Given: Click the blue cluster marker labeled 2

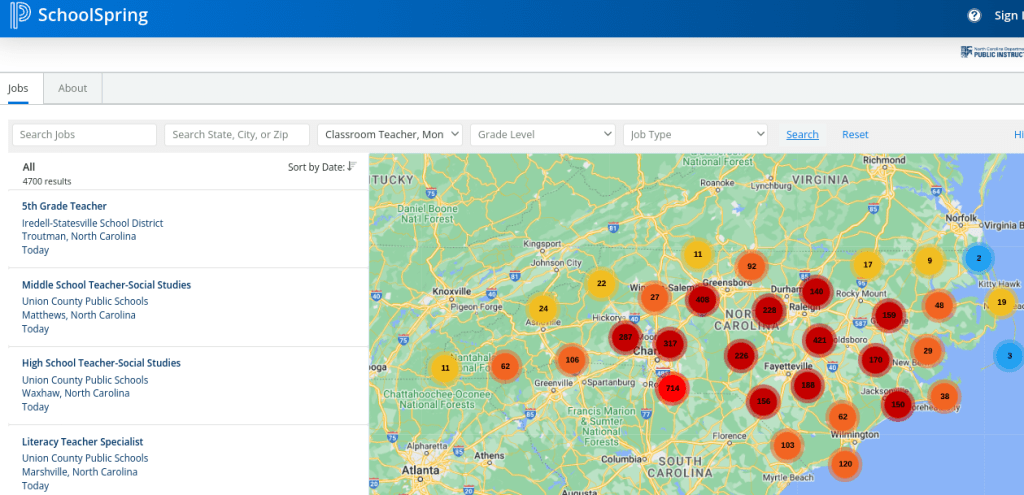Looking at the screenshot, I should point(978,258).
